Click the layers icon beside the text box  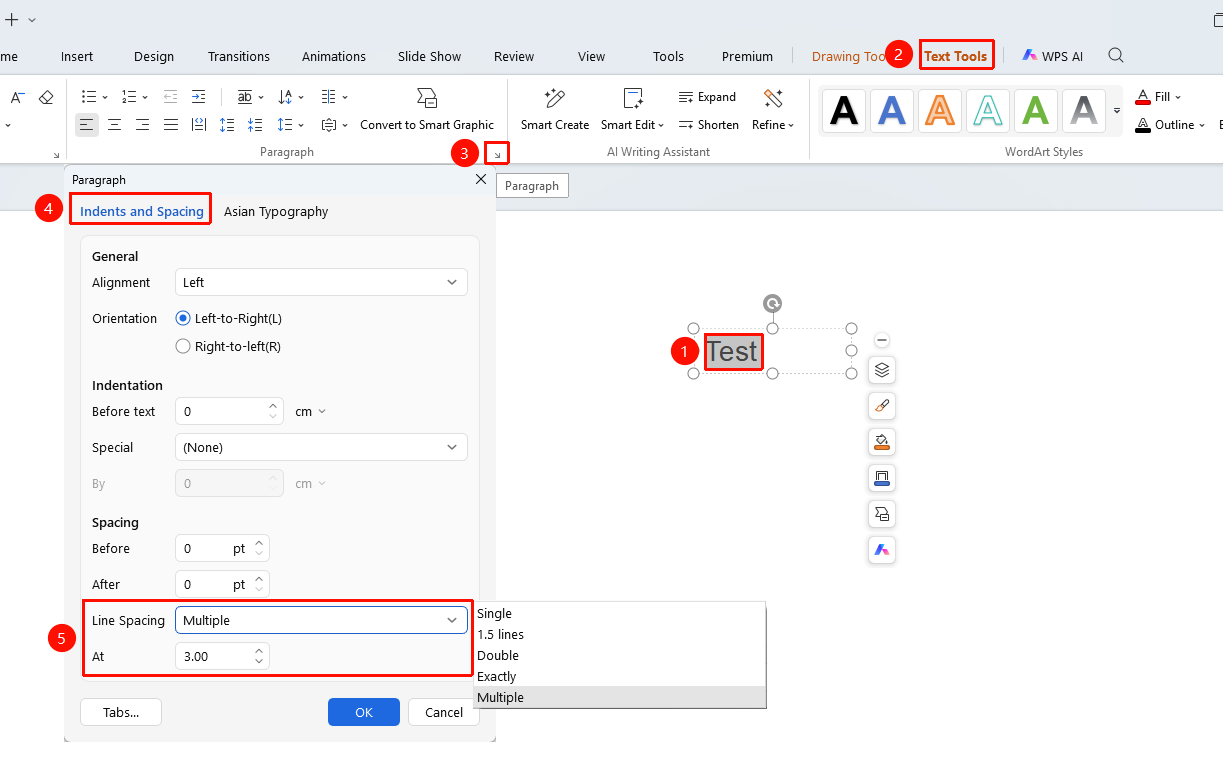coord(881,370)
